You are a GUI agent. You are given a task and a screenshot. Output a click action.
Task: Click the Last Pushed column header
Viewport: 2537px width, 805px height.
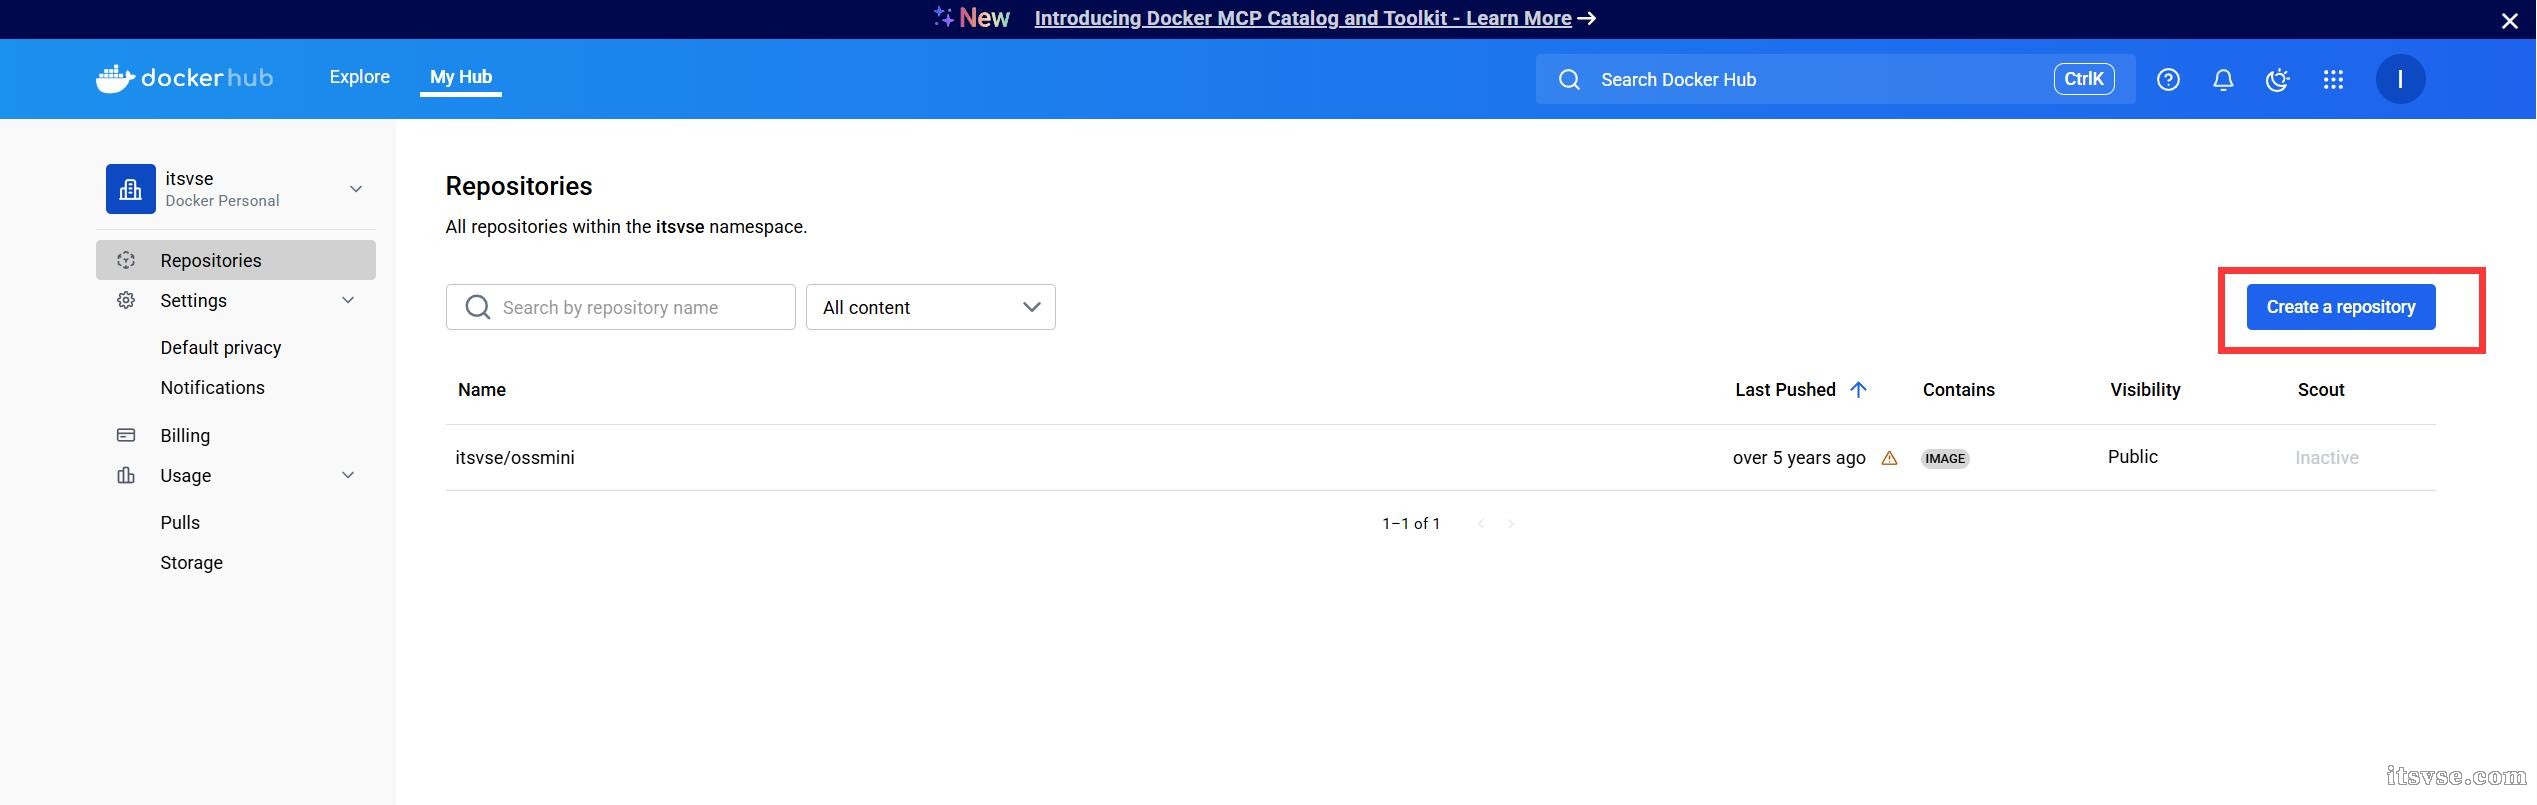pos(1785,390)
